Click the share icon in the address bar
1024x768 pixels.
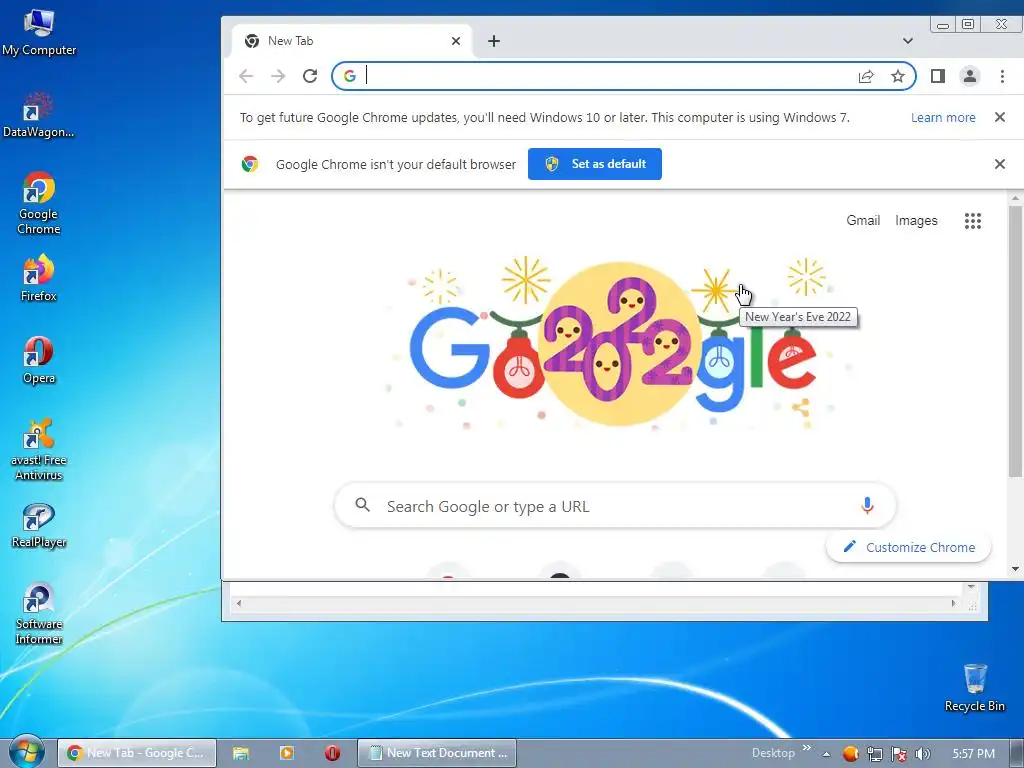pyautogui.click(x=866, y=76)
